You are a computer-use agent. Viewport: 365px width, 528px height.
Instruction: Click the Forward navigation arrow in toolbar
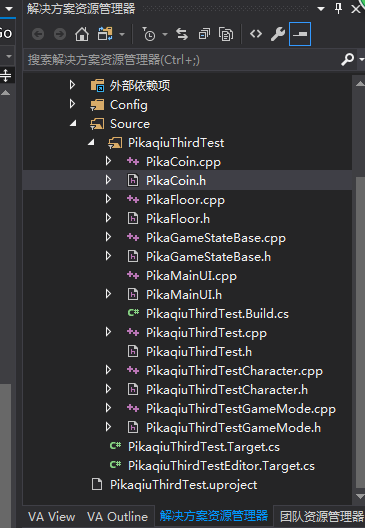pyautogui.click(x=60, y=34)
